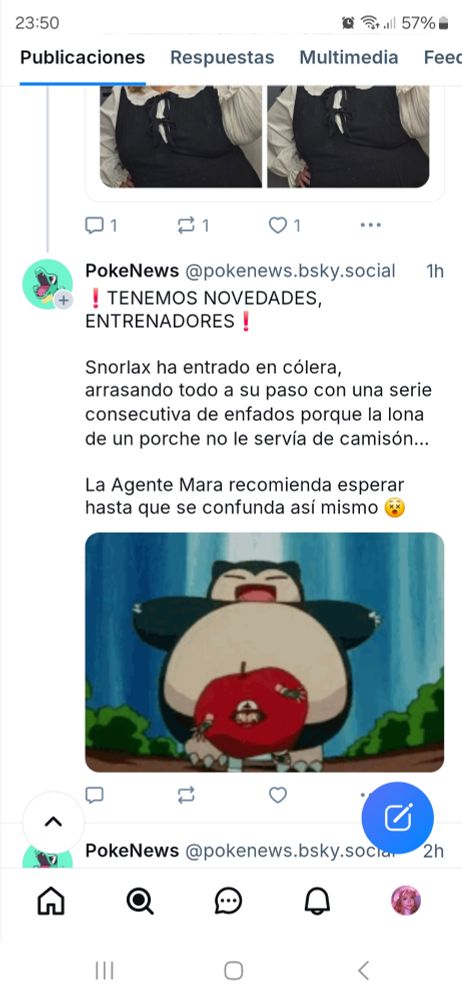This screenshot has height=1000, width=462.
Task: Reply to the Snorlax post
Action: click(x=94, y=795)
